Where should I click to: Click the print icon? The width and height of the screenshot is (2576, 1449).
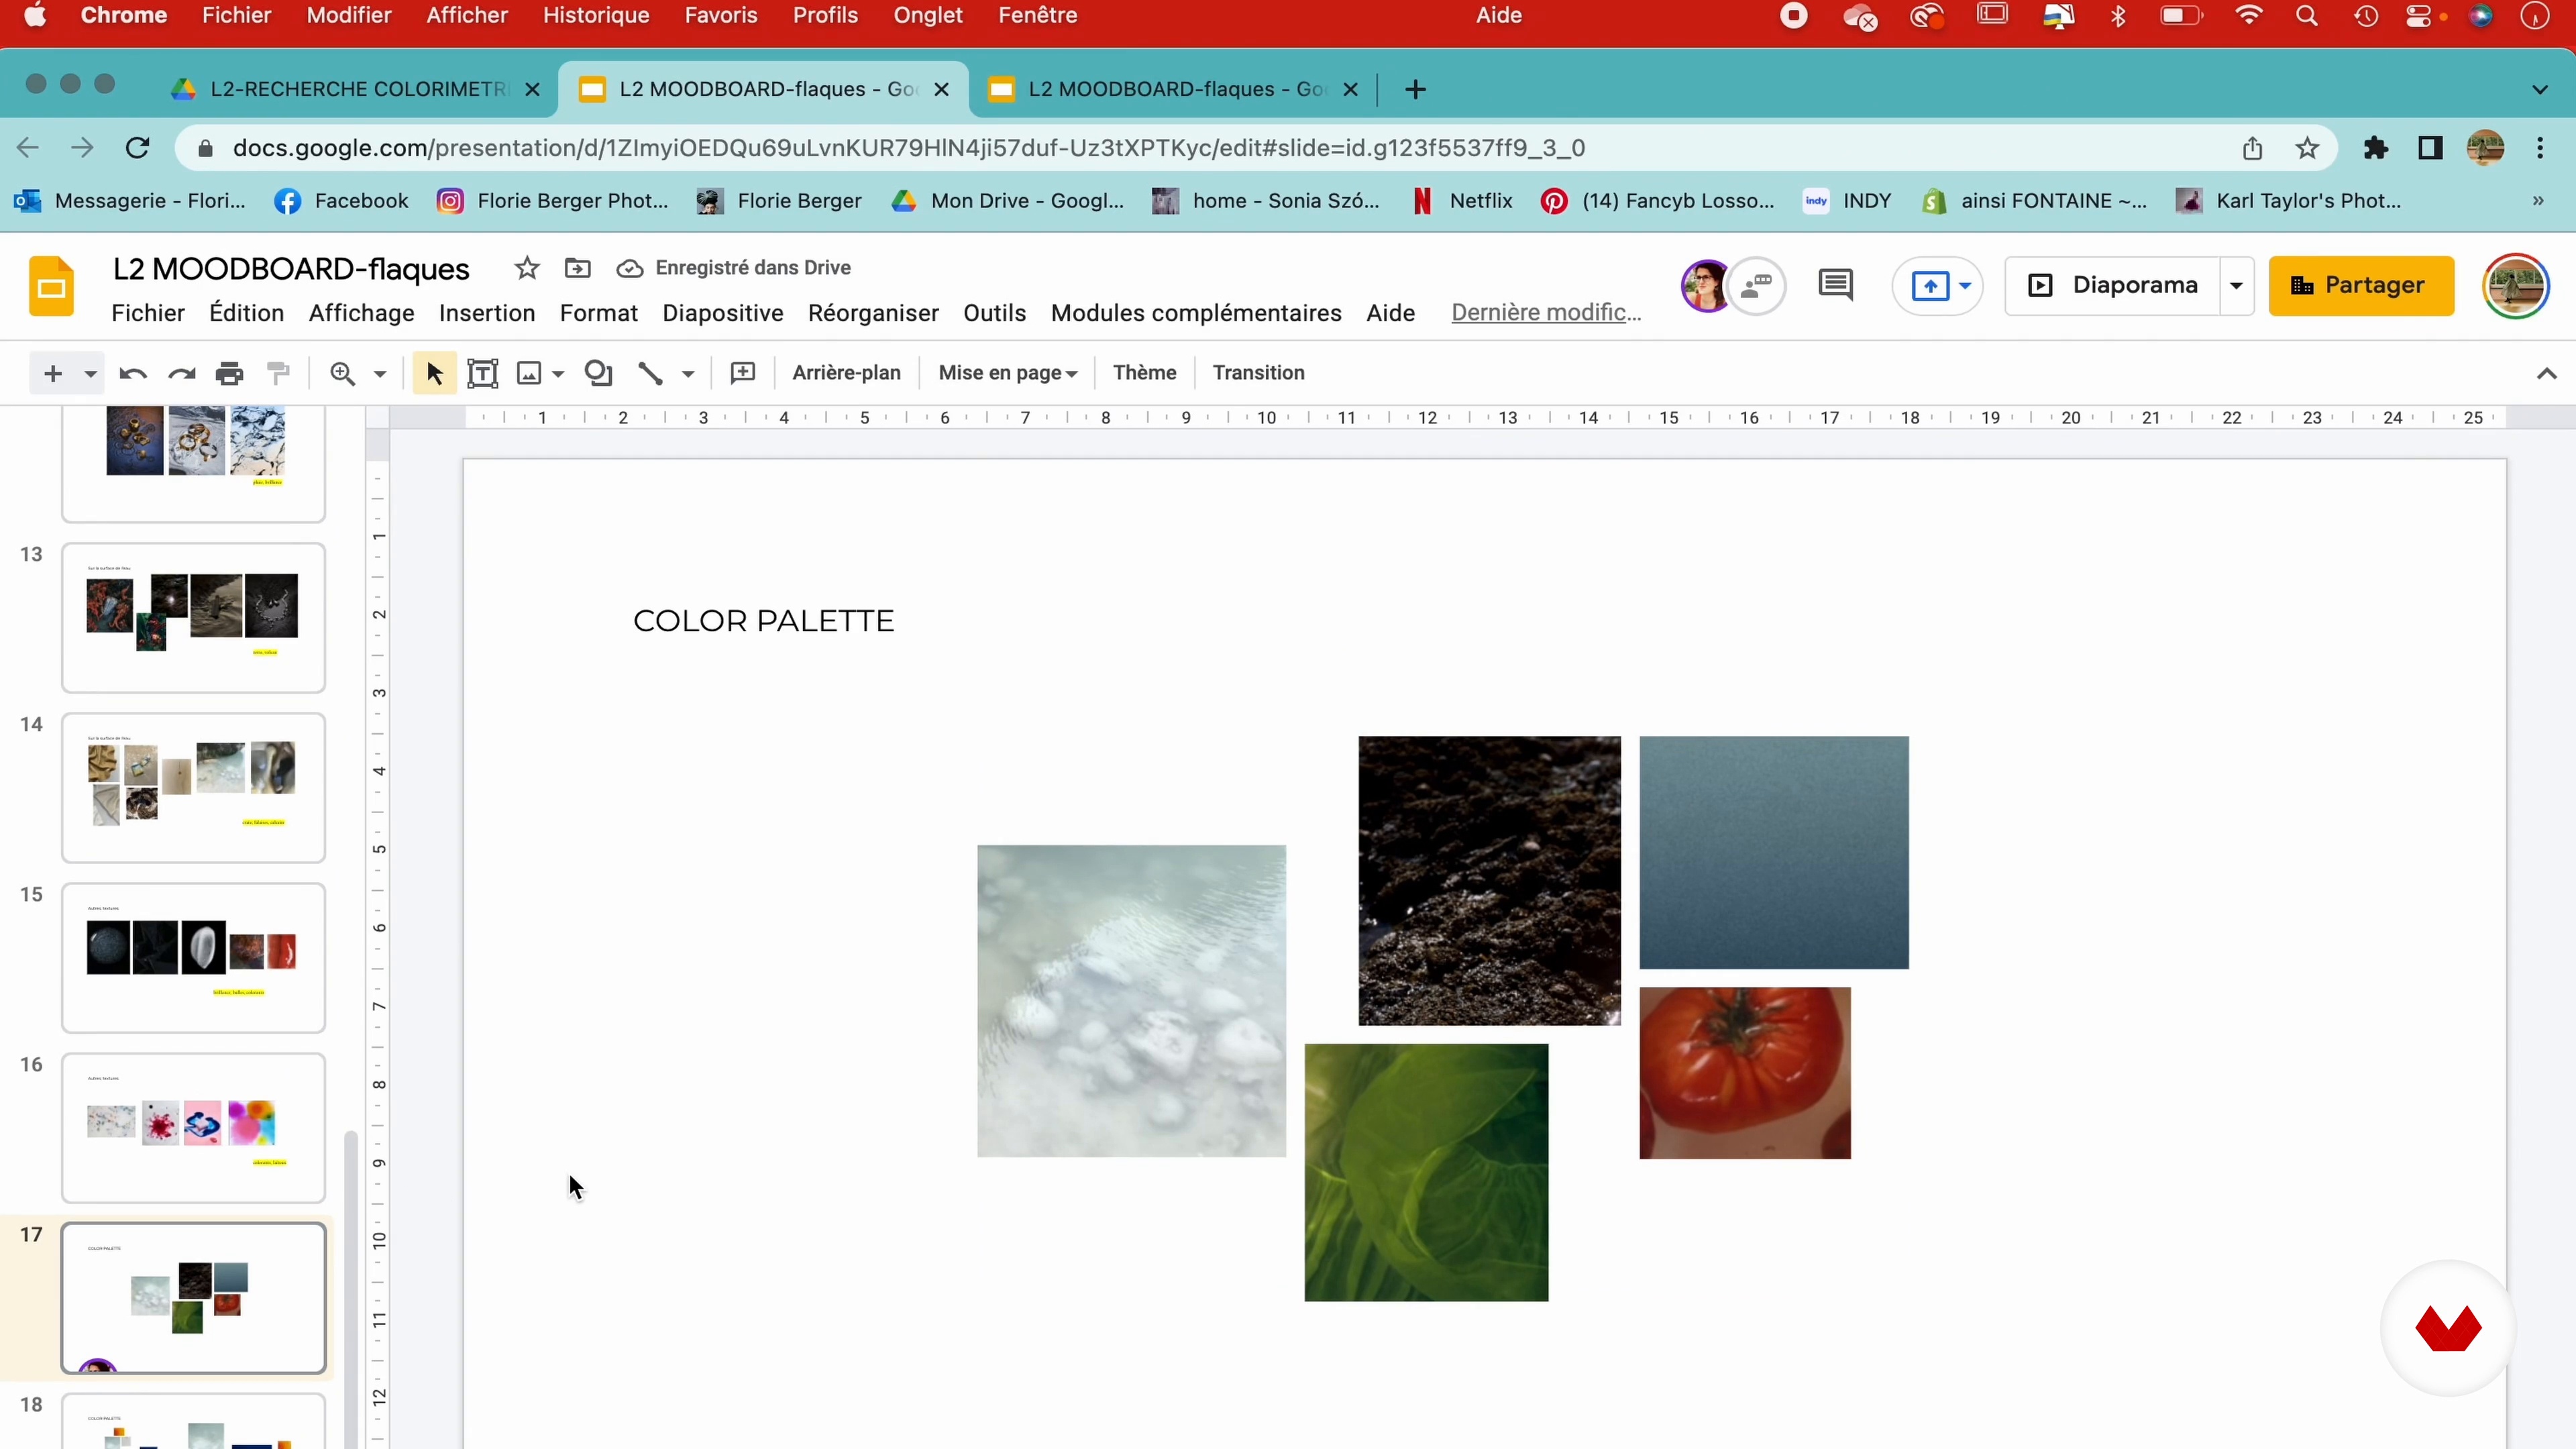click(229, 373)
